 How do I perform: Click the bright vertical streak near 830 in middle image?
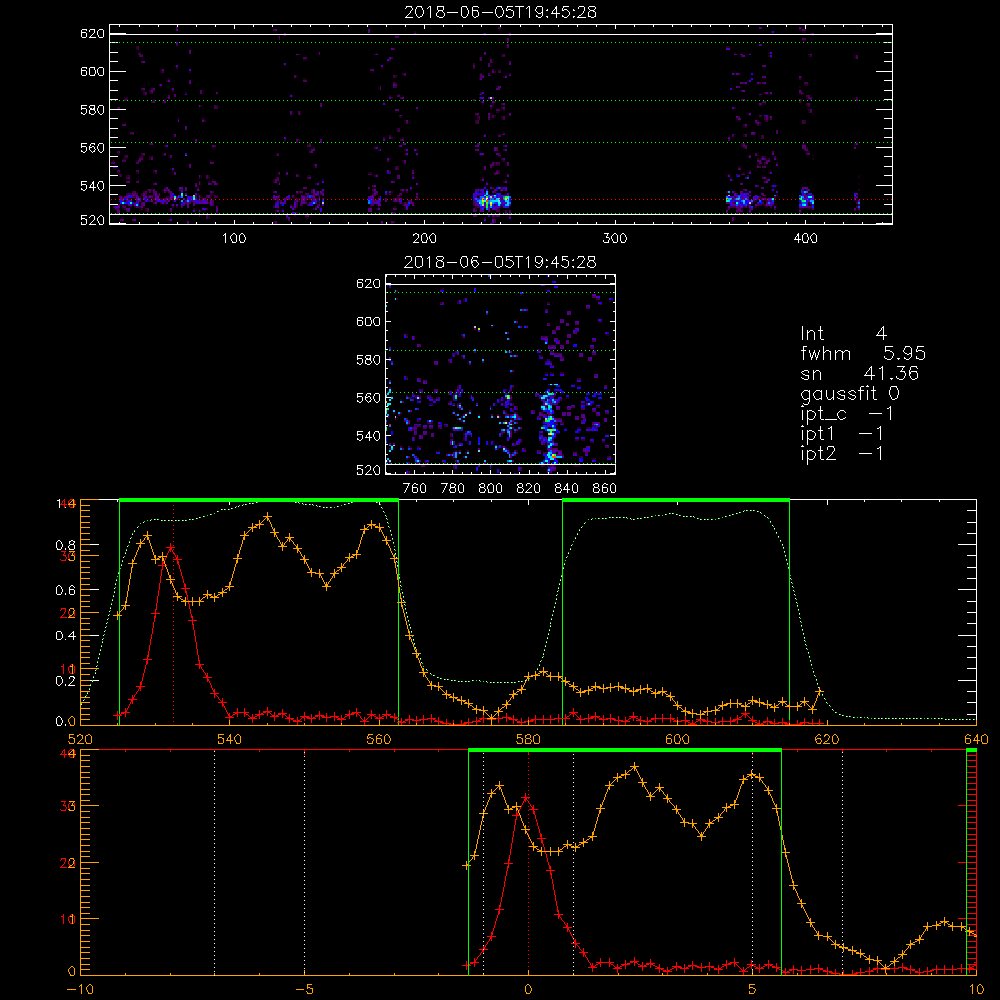(x=548, y=426)
